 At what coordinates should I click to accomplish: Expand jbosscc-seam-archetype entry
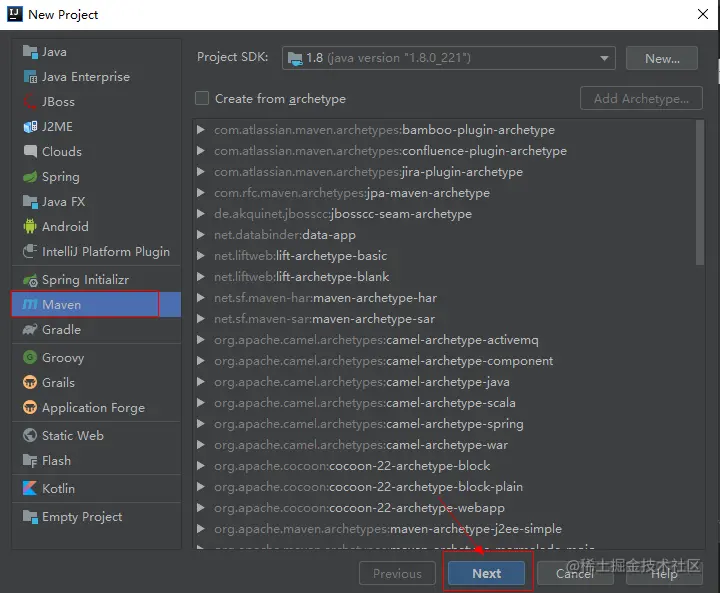[x=201, y=214]
